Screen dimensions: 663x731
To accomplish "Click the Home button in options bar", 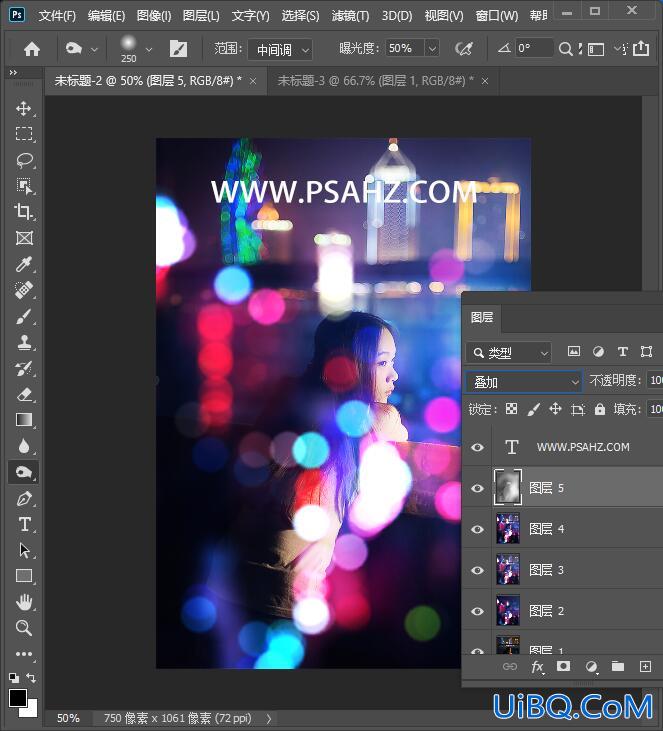I will coord(32,49).
